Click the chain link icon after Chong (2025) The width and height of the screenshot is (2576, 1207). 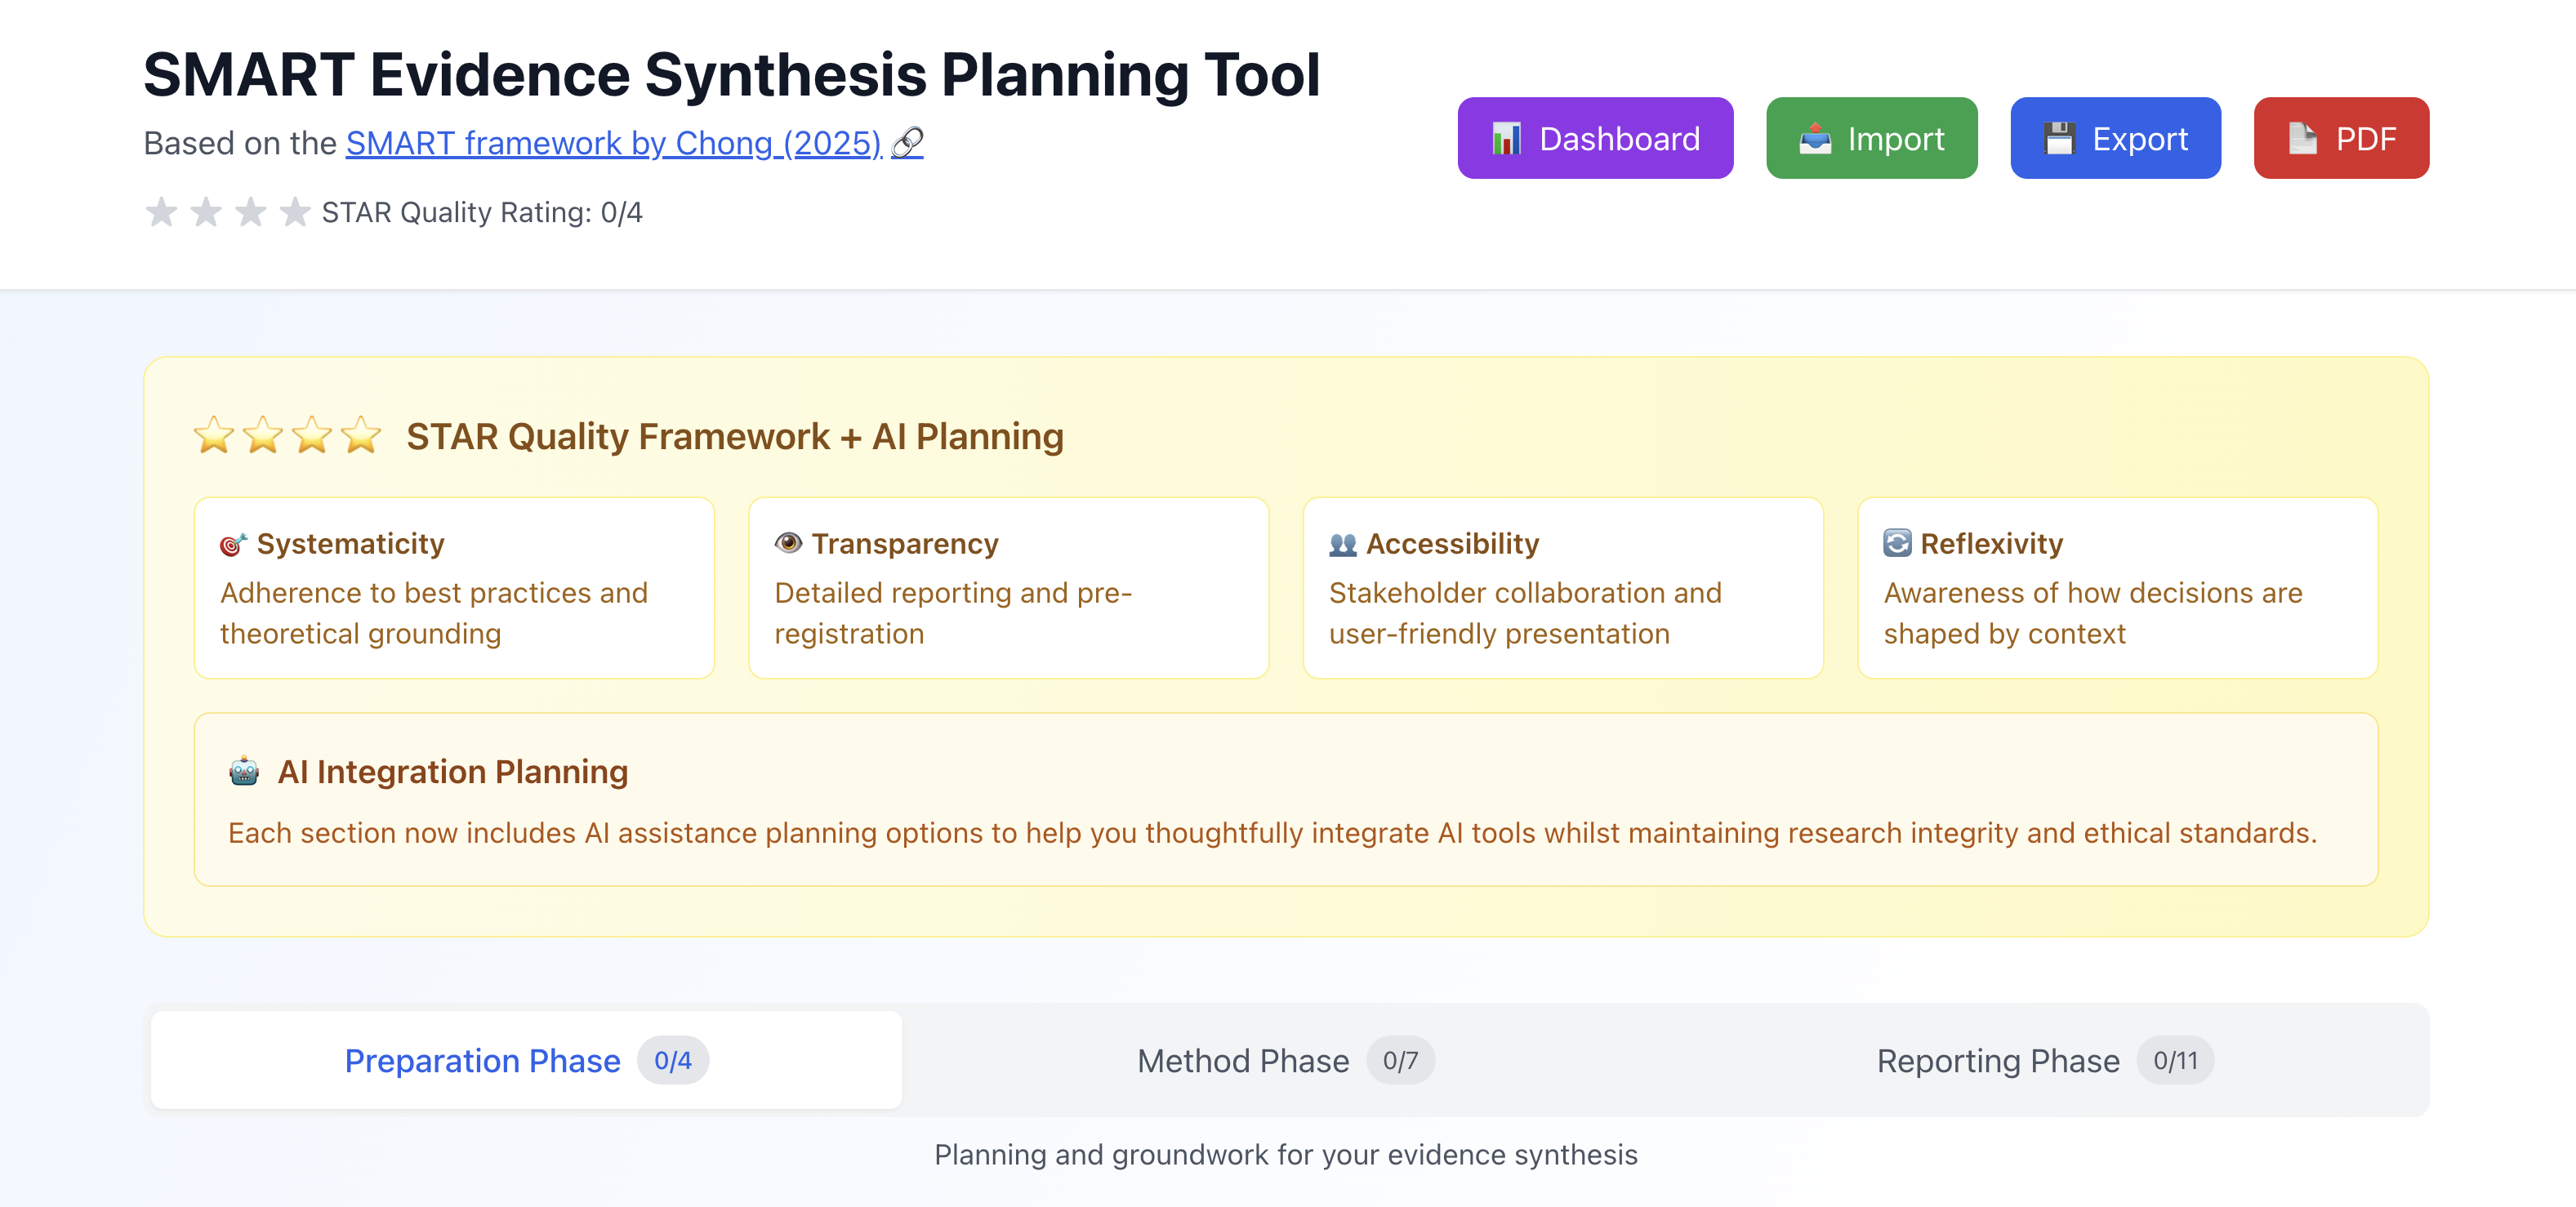tap(907, 143)
